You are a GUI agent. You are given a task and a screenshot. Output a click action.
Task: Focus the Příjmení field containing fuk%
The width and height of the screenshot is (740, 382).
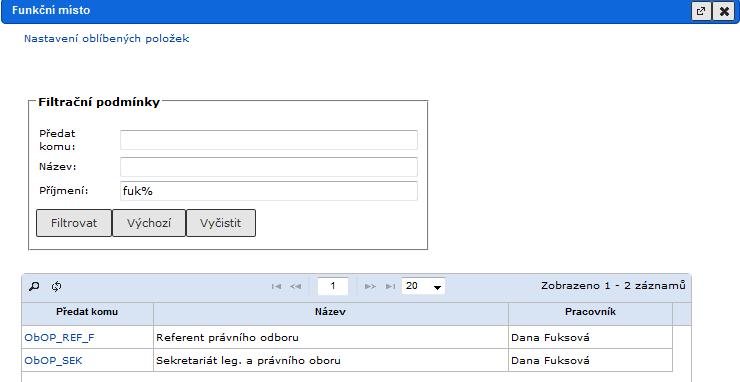(269, 191)
